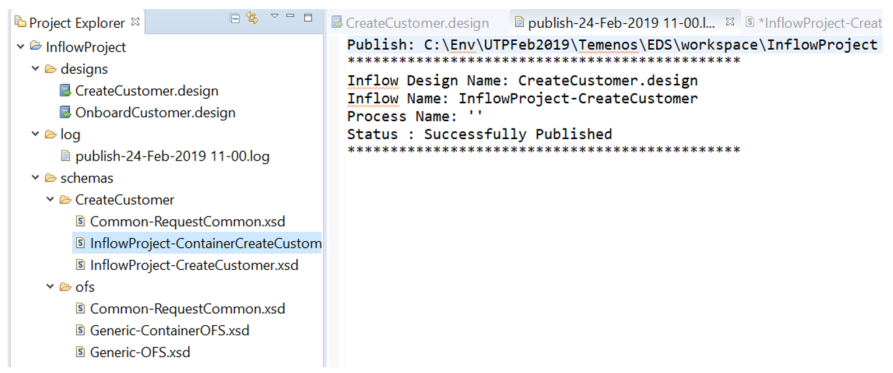Click the Status Successfully Published log line
893x373 pixels.
point(480,134)
